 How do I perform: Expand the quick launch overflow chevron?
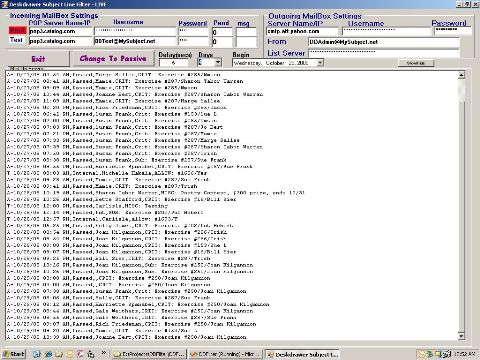pos(104,353)
